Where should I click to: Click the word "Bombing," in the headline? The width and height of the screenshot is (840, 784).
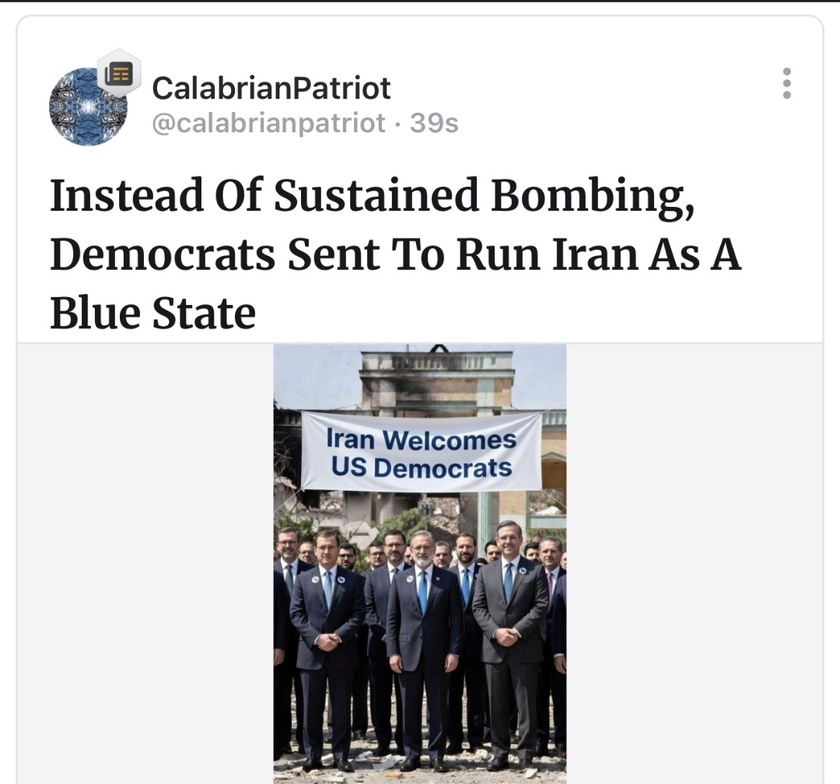594,196
